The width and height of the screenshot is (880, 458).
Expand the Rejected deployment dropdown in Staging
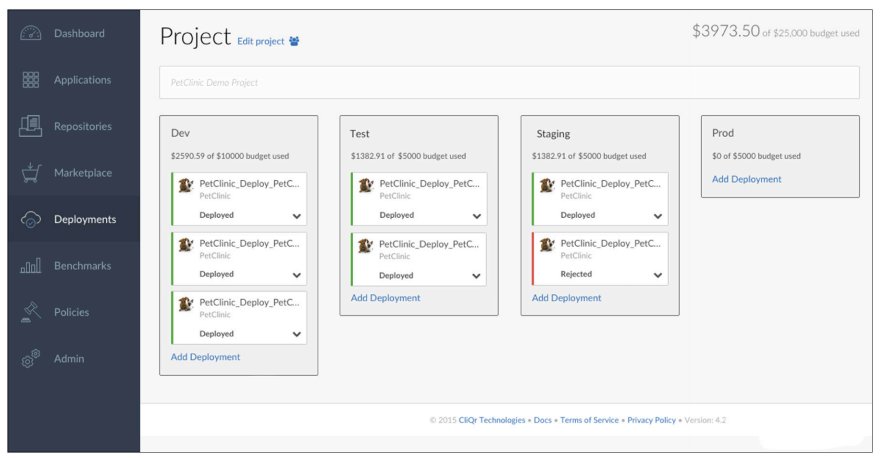point(657,275)
